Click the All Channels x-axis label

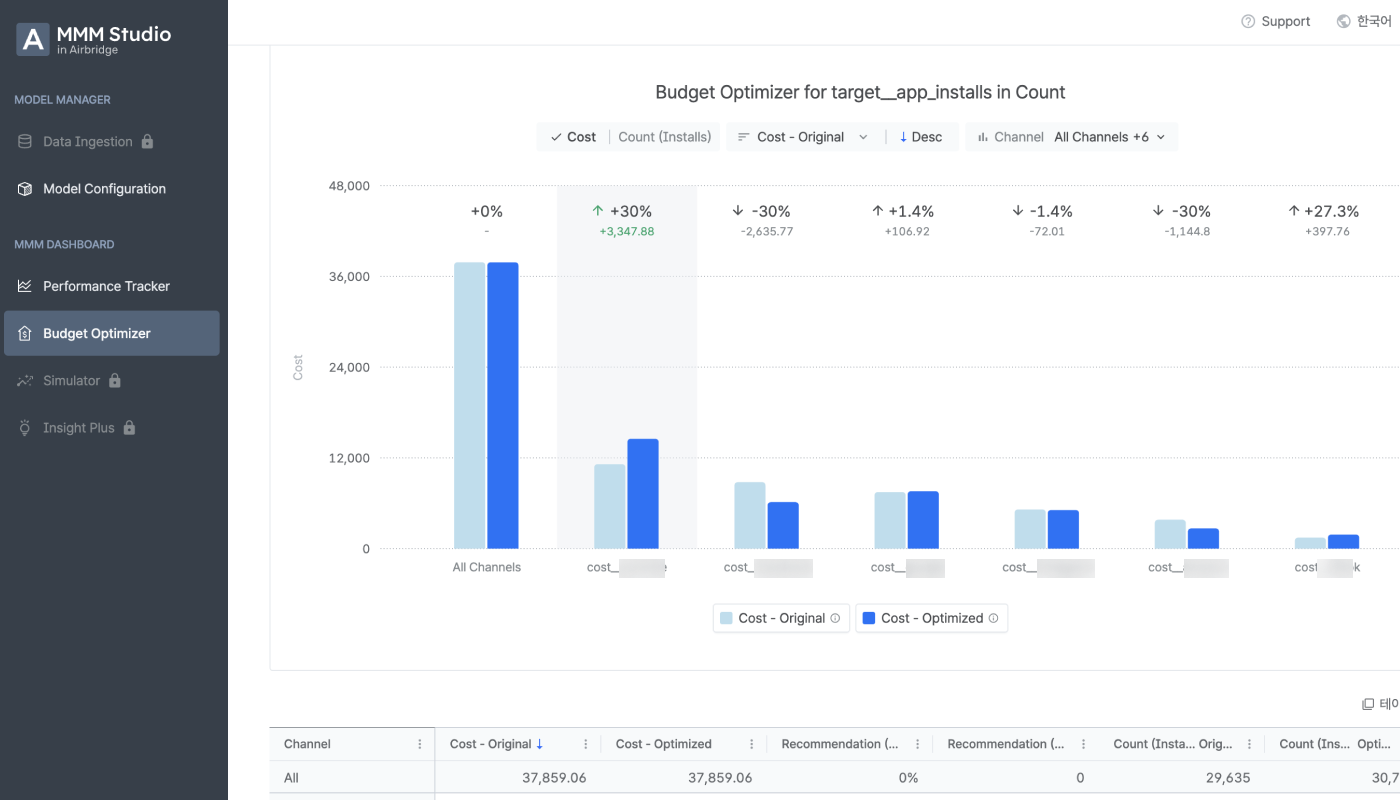tap(487, 567)
